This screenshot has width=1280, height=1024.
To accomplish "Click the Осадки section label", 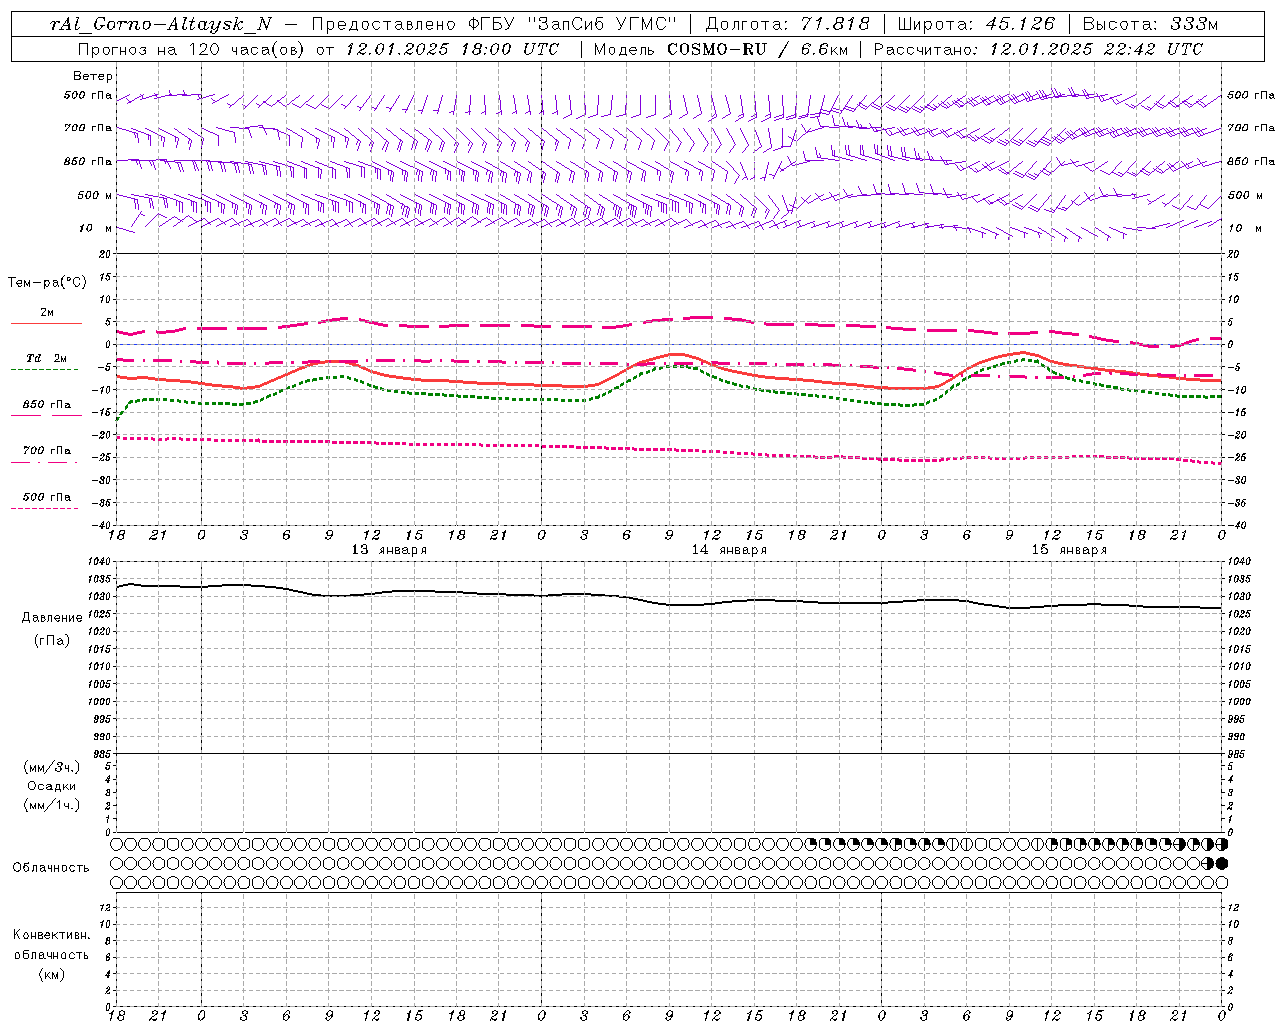I will click(x=51, y=786).
